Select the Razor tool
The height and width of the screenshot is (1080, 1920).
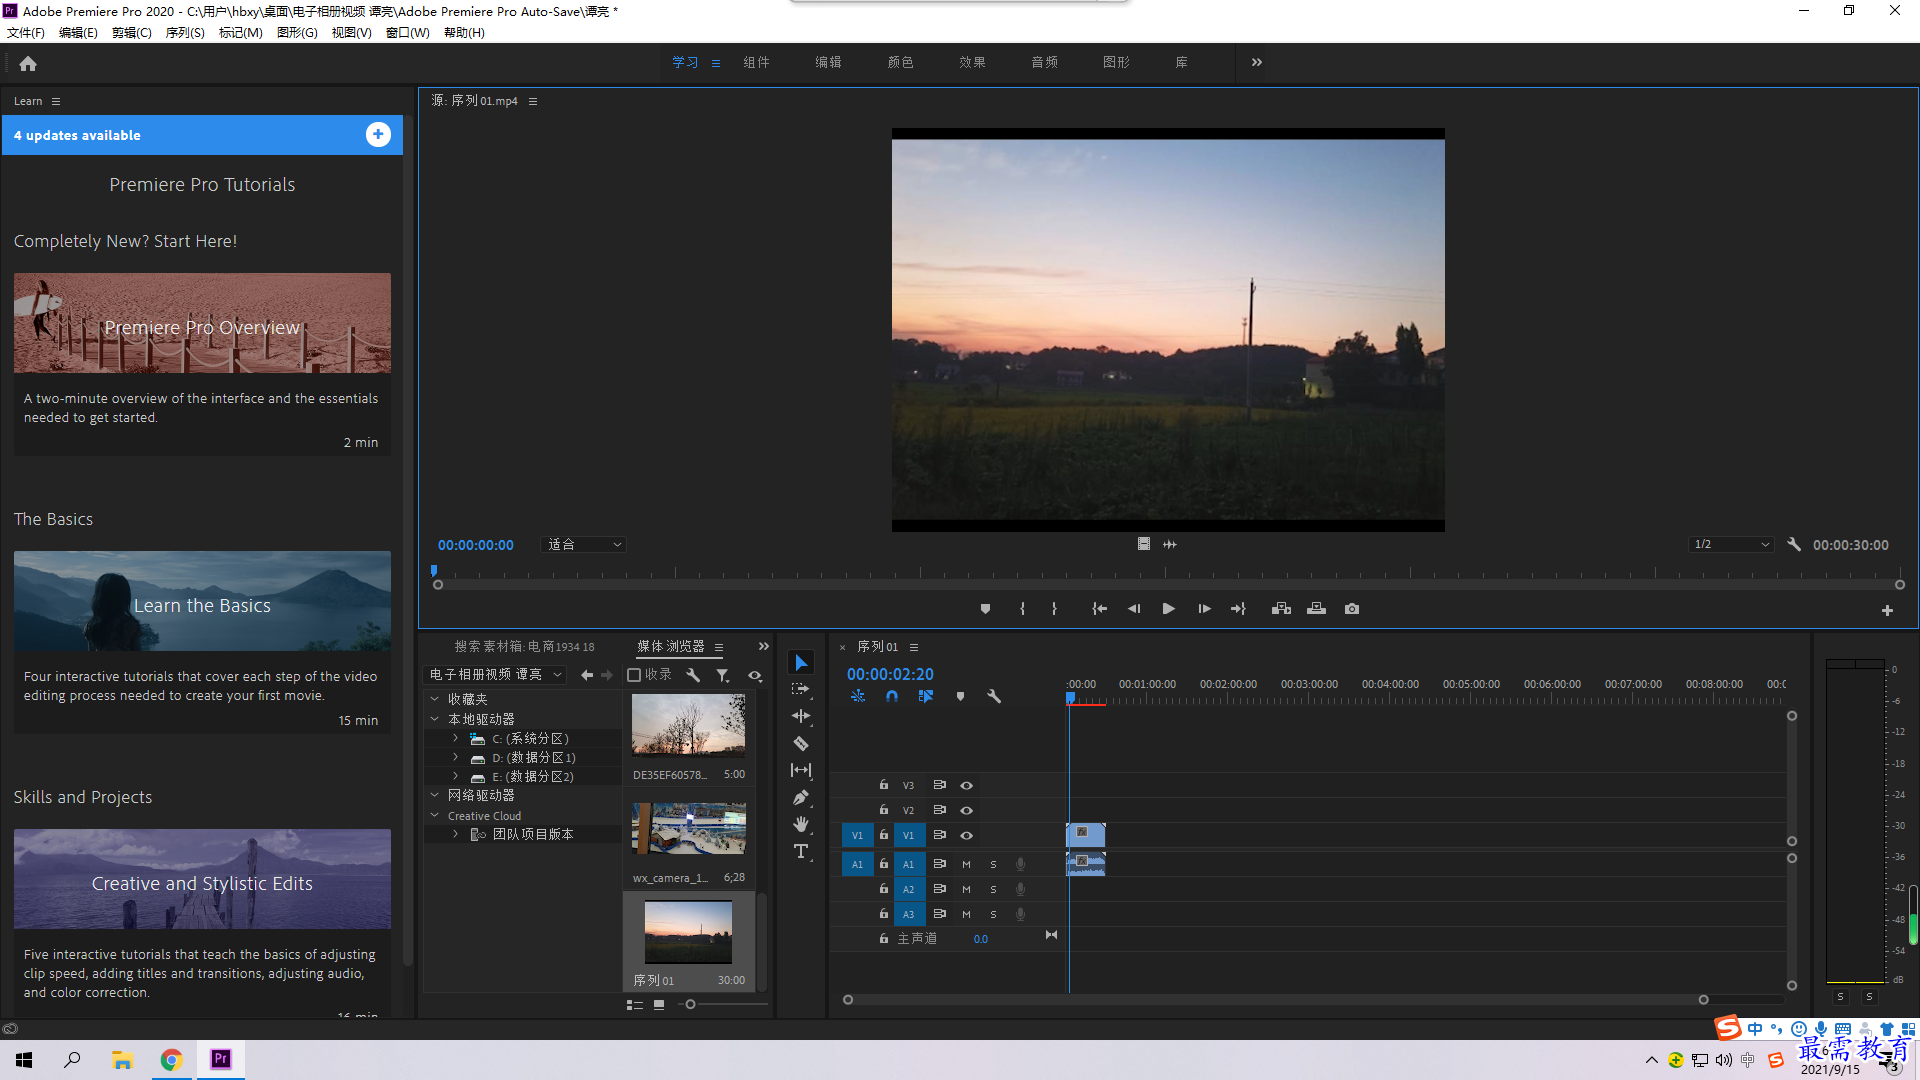(x=801, y=743)
